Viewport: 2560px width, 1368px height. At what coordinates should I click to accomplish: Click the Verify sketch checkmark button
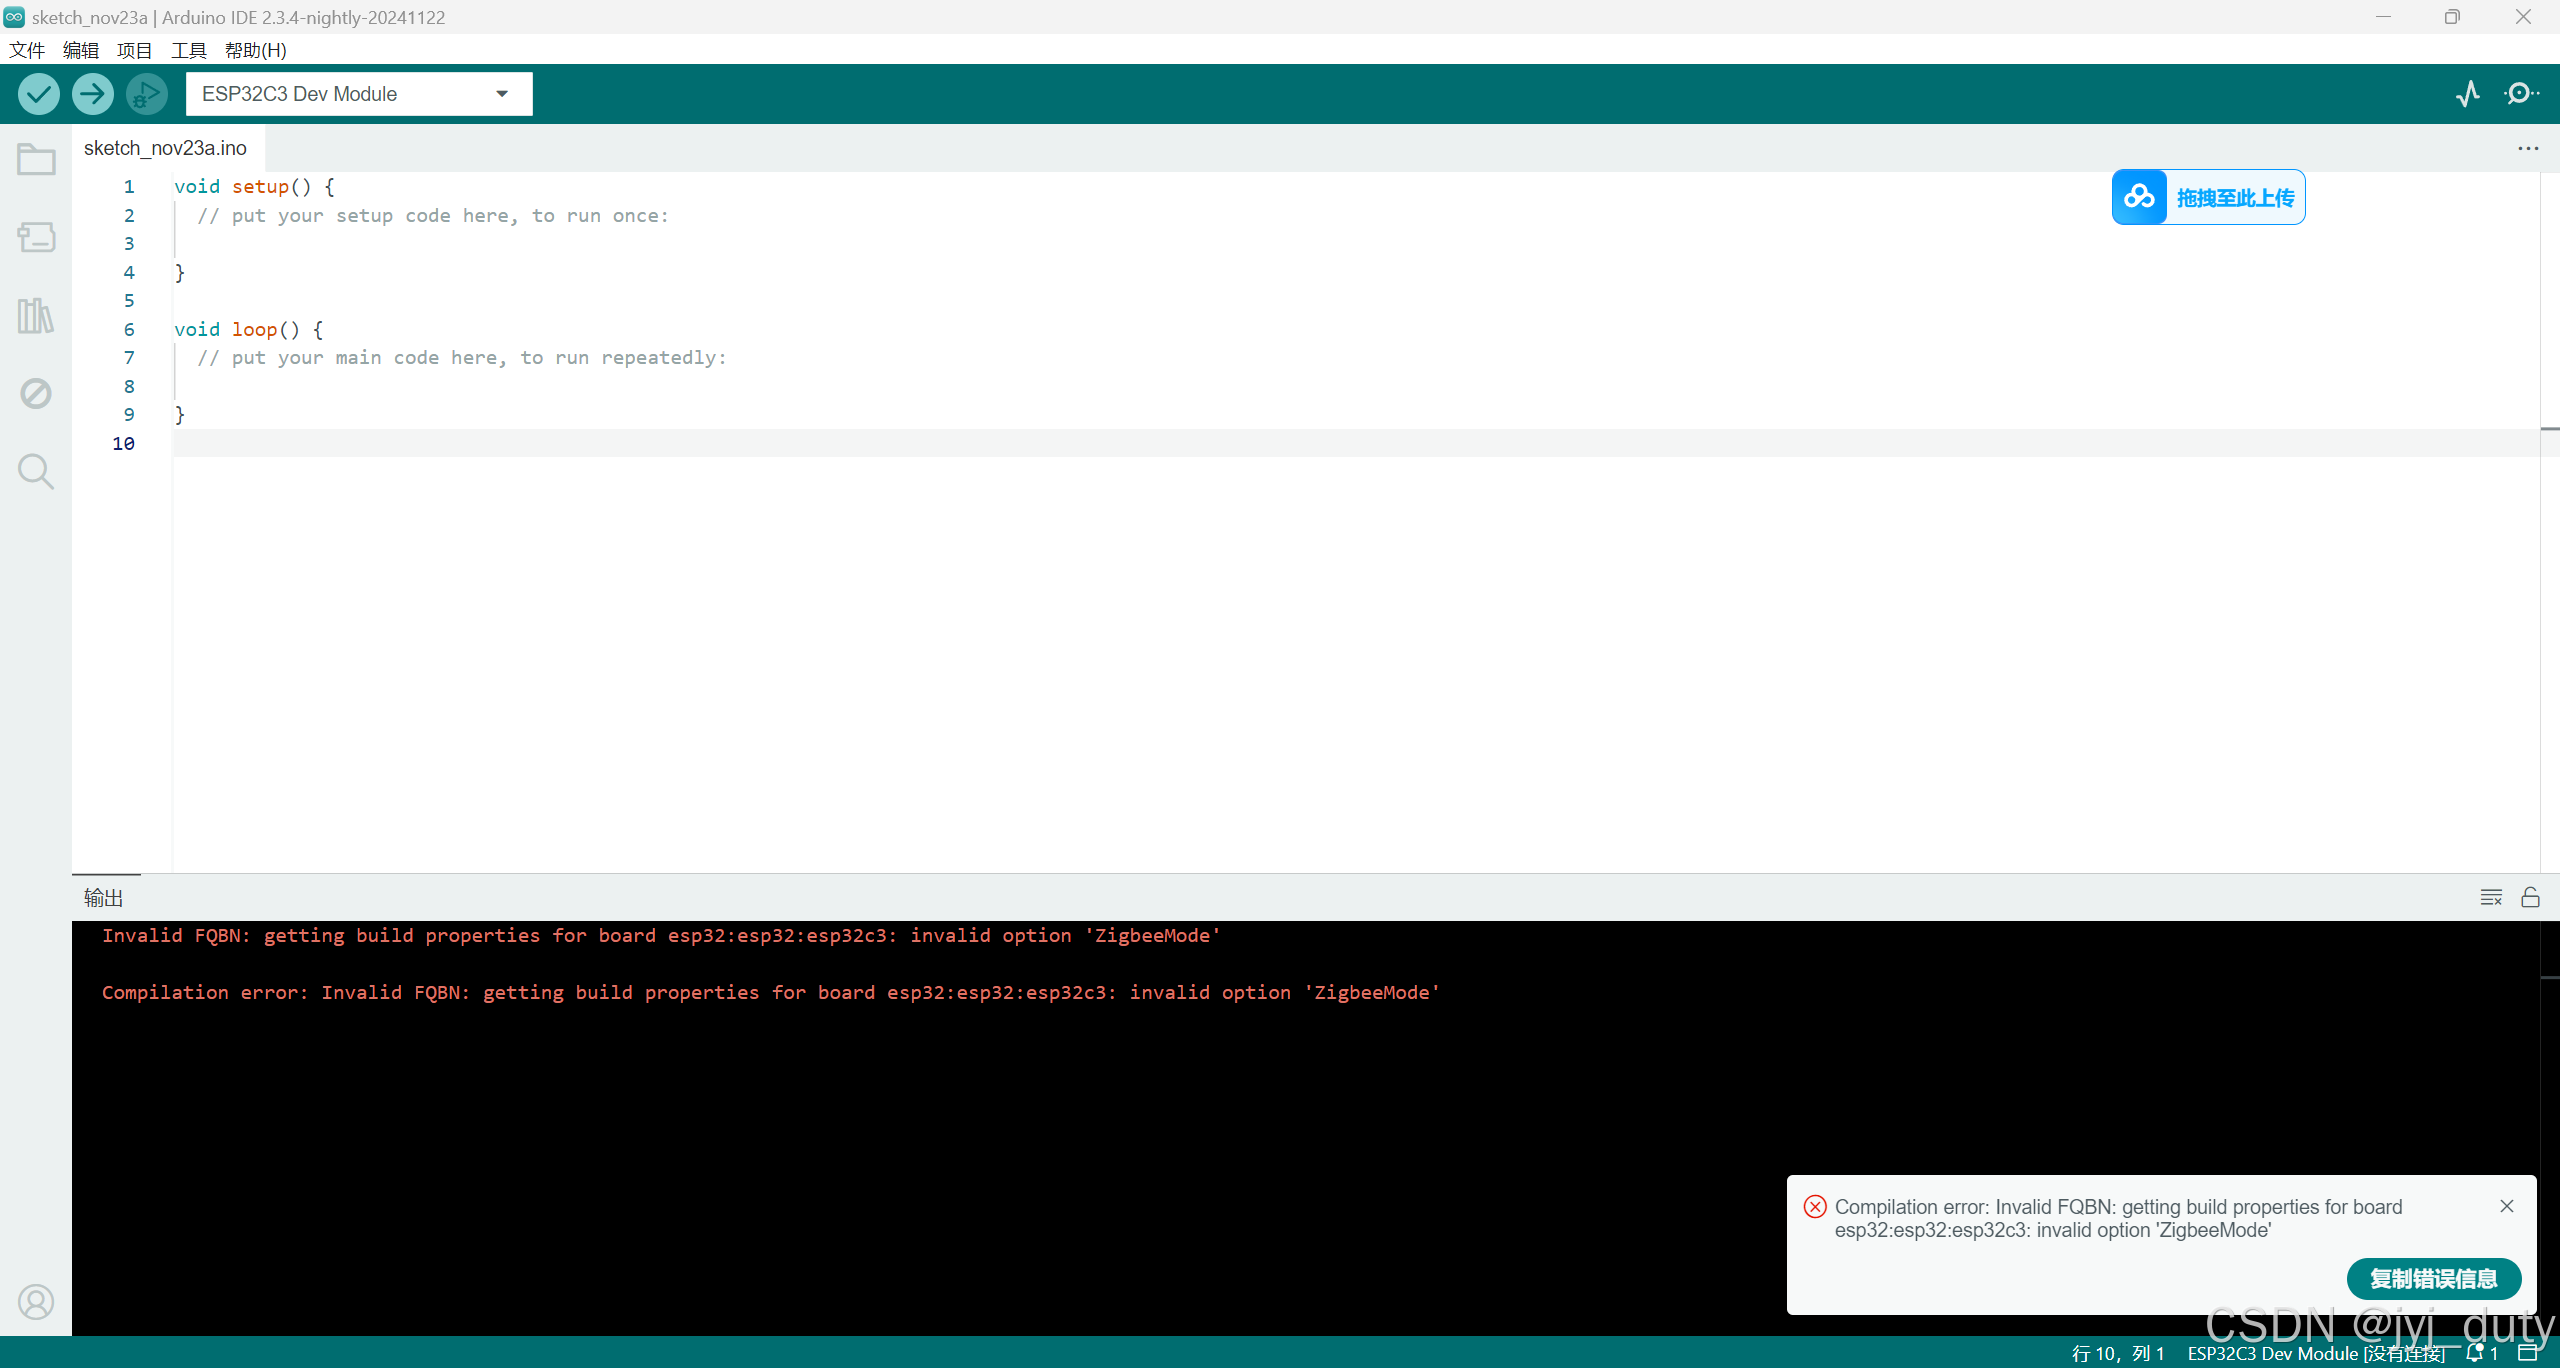click(x=39, y=94)
